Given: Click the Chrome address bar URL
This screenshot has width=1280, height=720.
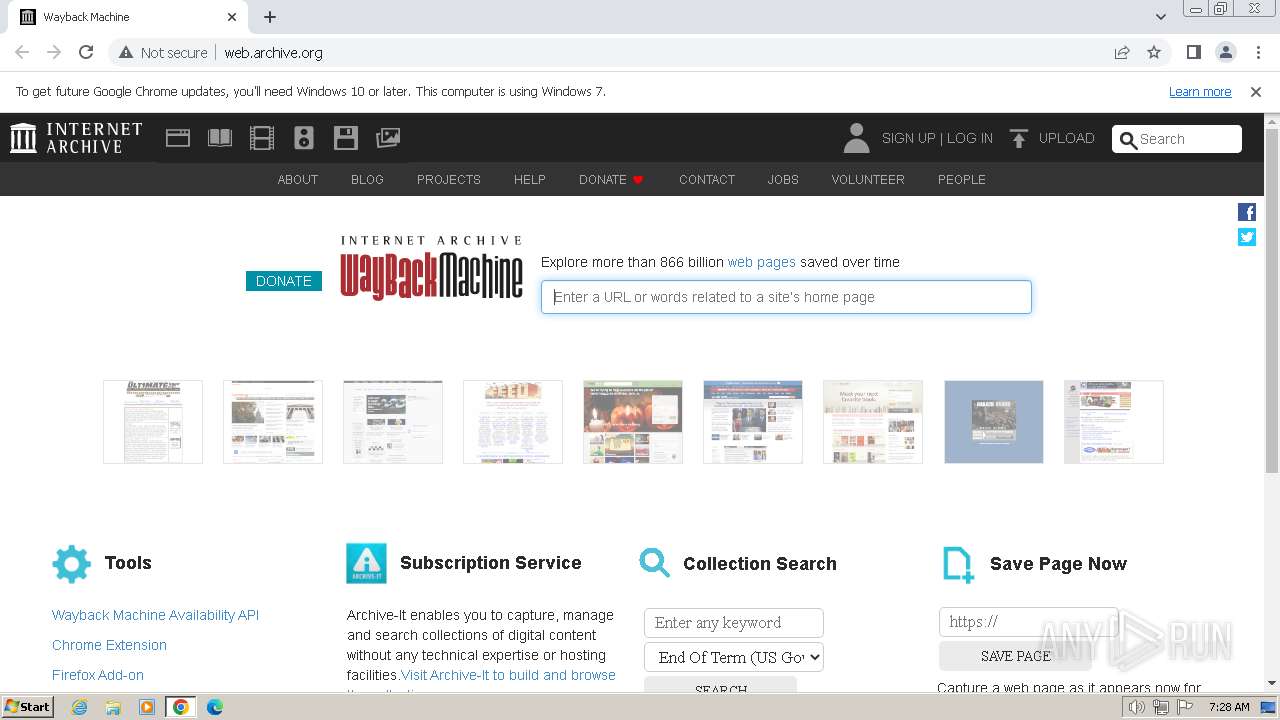Looking at the screenshot, I should coord(273,52).
